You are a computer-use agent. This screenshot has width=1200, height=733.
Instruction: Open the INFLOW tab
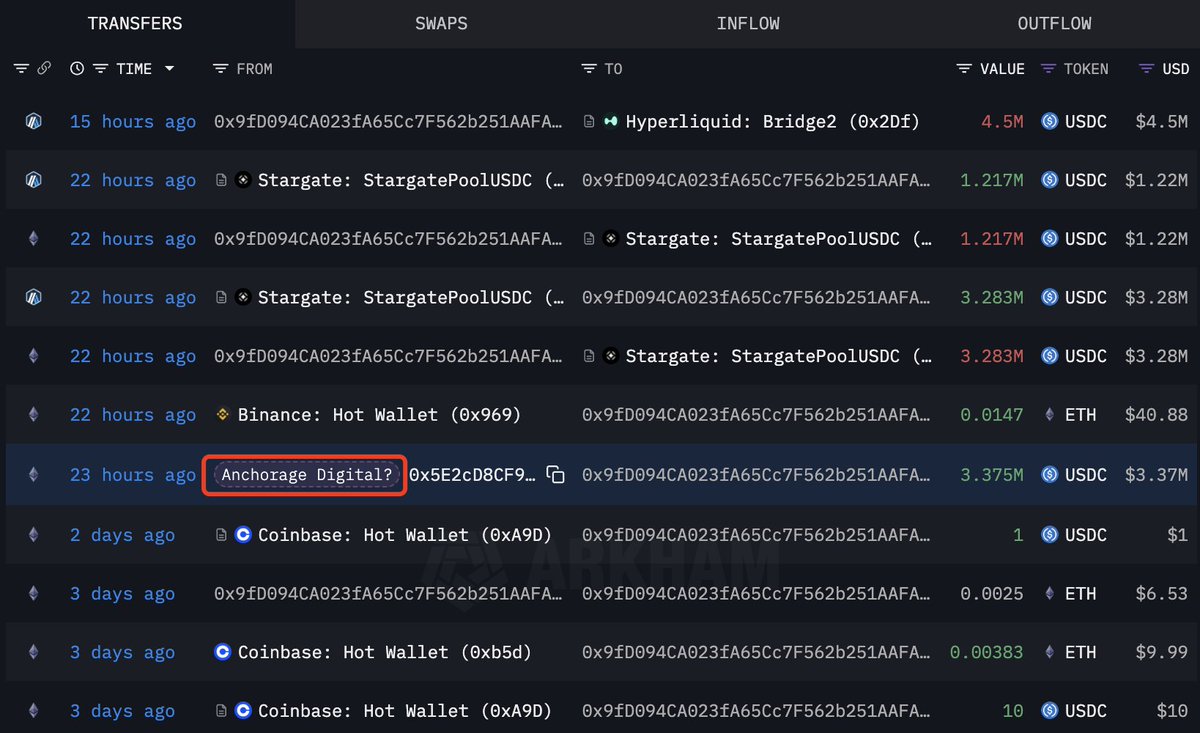[748, 23]
